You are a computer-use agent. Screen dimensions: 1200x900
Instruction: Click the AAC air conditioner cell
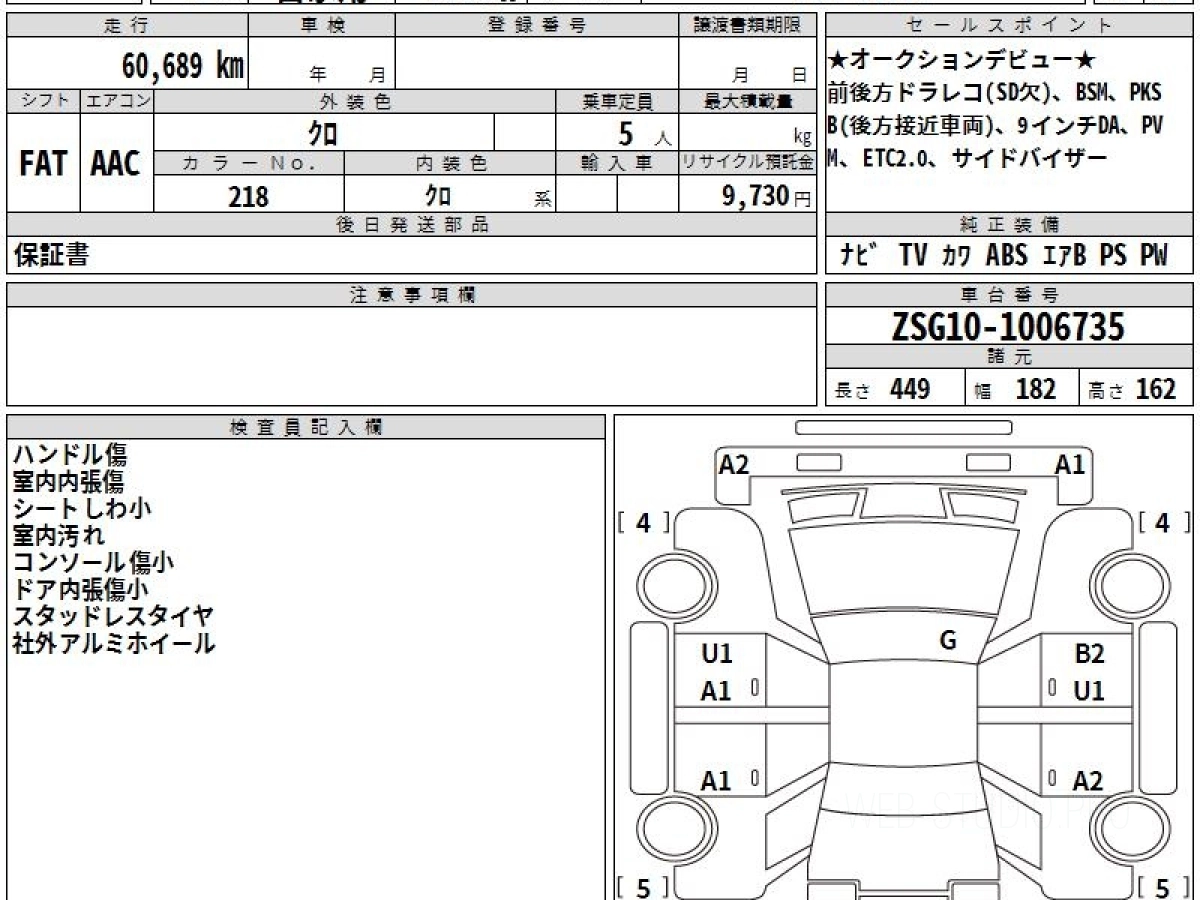click(x=116, y=164)
